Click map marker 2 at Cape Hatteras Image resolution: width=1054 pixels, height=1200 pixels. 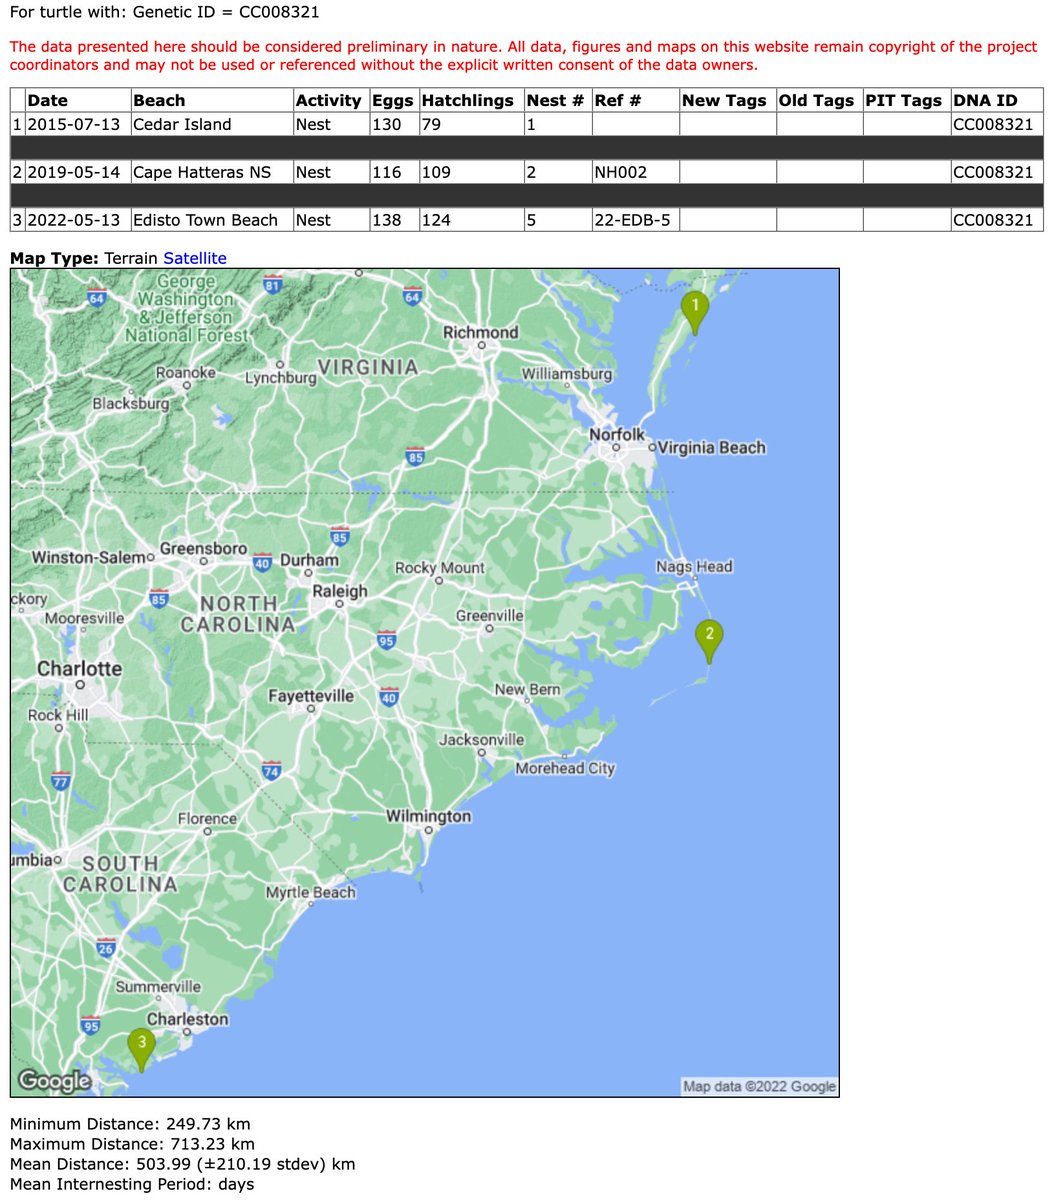click(x=709, y=640)
